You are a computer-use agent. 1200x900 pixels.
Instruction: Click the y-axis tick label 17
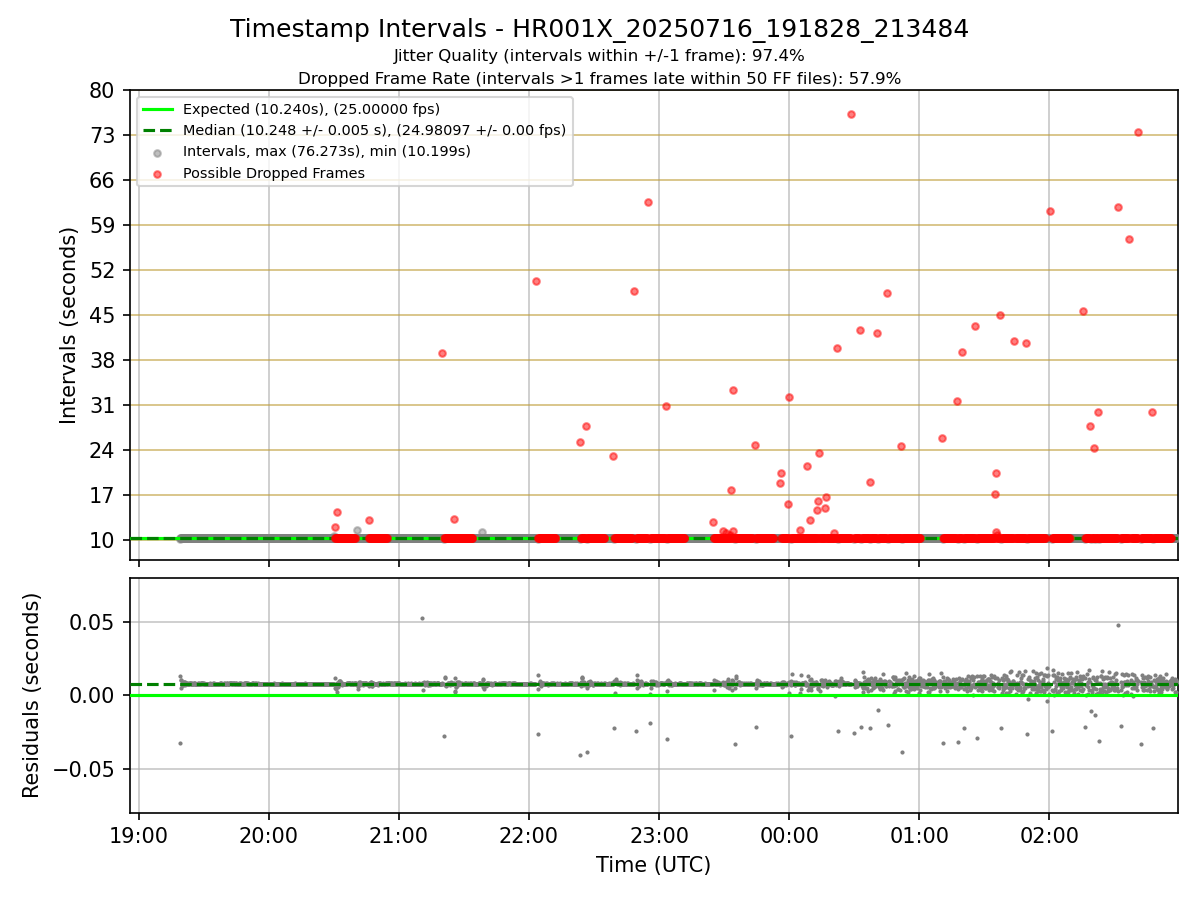[x=103, y=495]
